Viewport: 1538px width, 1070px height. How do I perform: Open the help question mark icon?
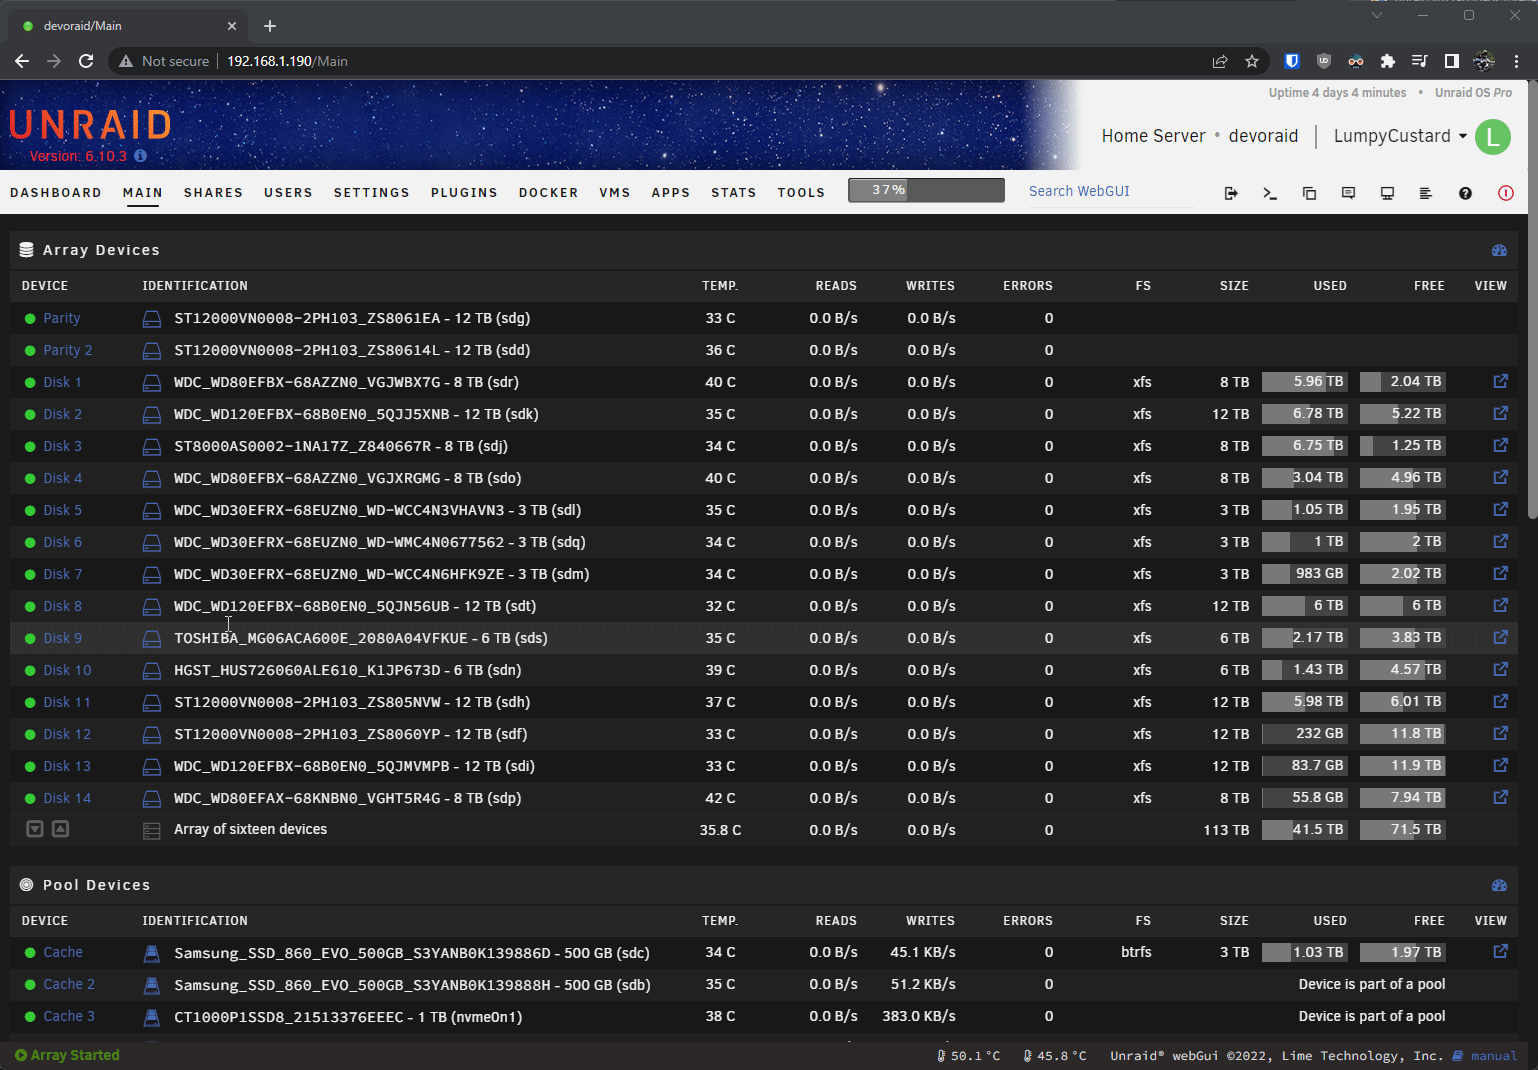[1465, 193]
